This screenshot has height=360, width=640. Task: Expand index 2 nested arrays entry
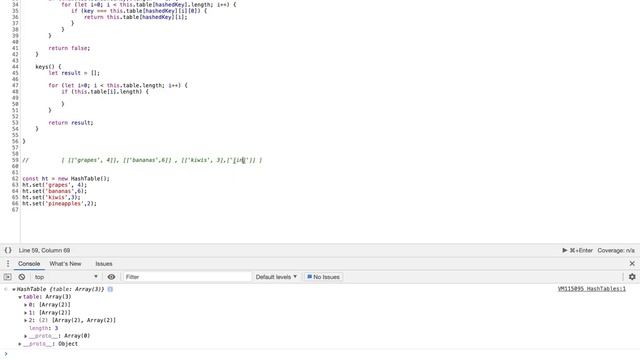(x=26, y=320)
